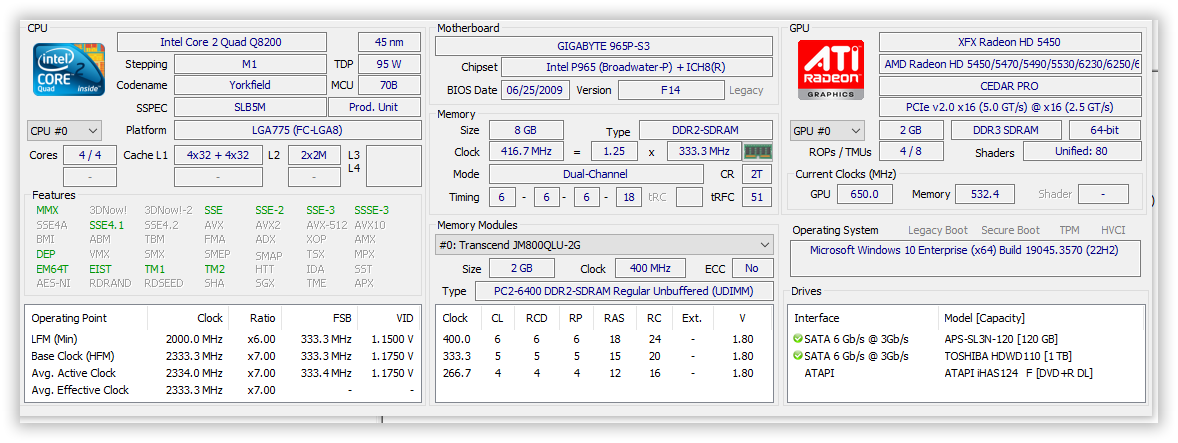Image resolution: width=1178 pixels, height=443 pixels.
Task: Click the XFX Radeon HD 5450 field
Action: click(x=1010, y=42)
